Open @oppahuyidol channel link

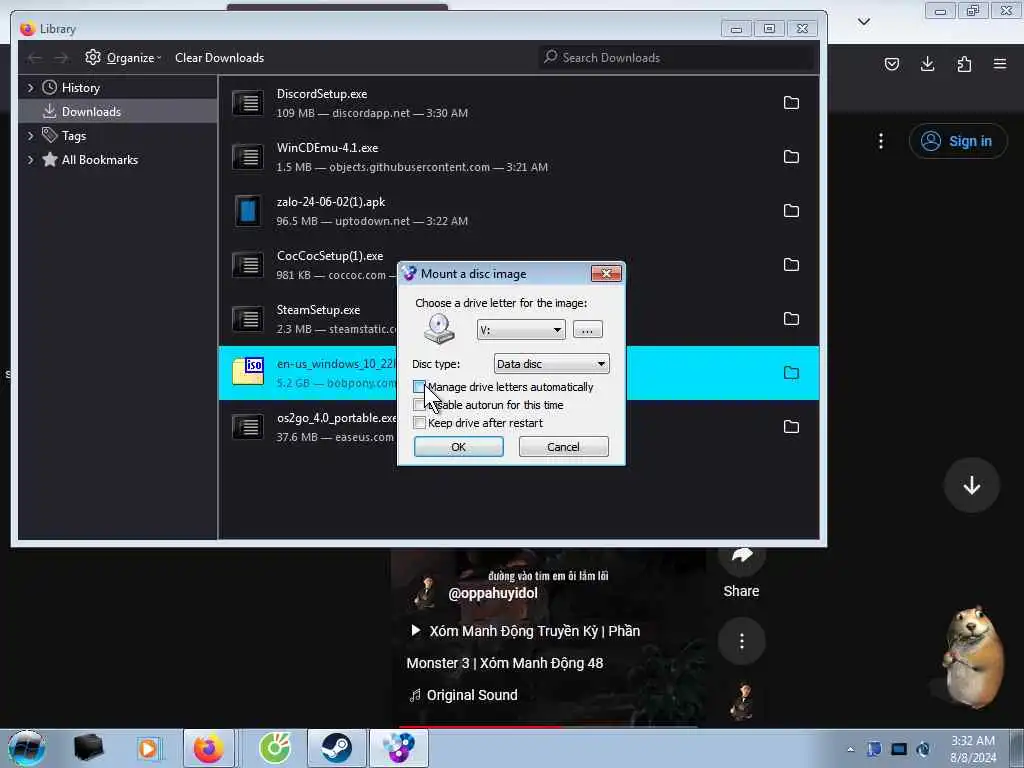pos(493,593)
